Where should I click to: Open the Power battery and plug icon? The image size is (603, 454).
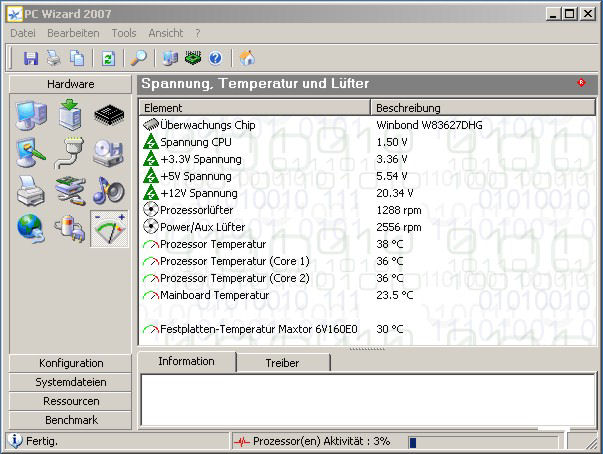click(x=70, y=229)
